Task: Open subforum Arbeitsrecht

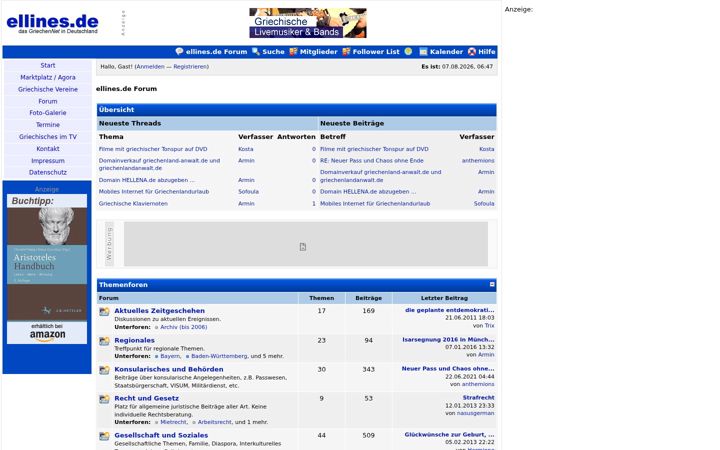Action: click(214, 422)
